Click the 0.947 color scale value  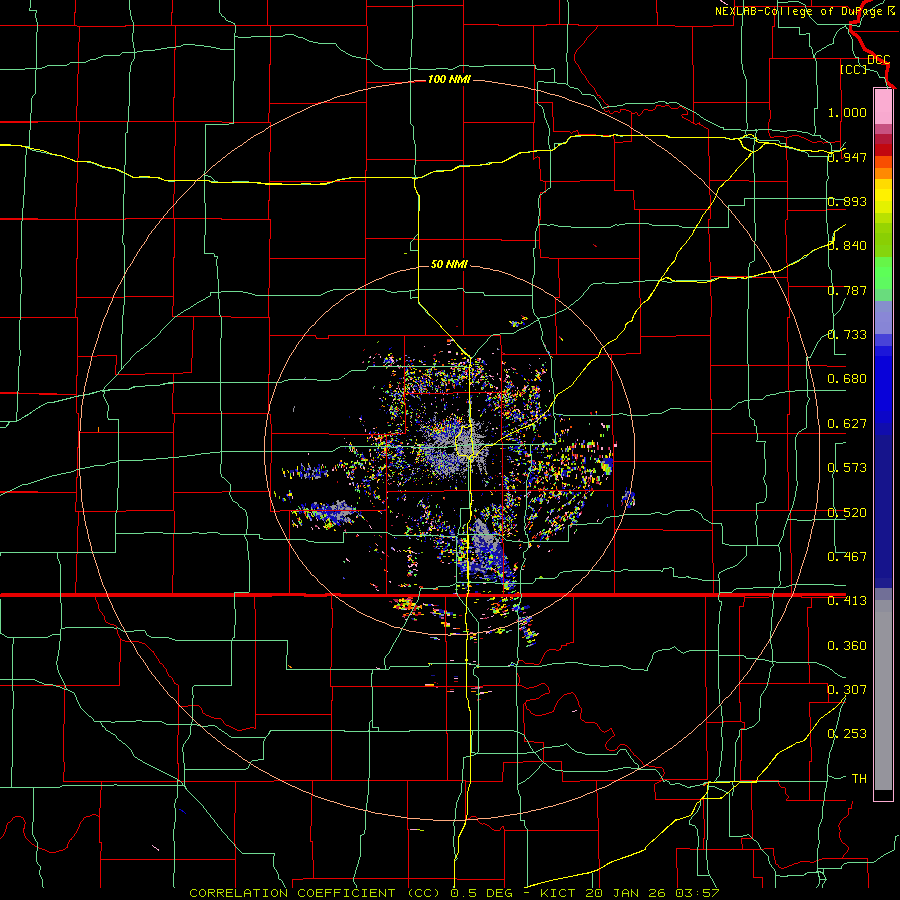847,157
